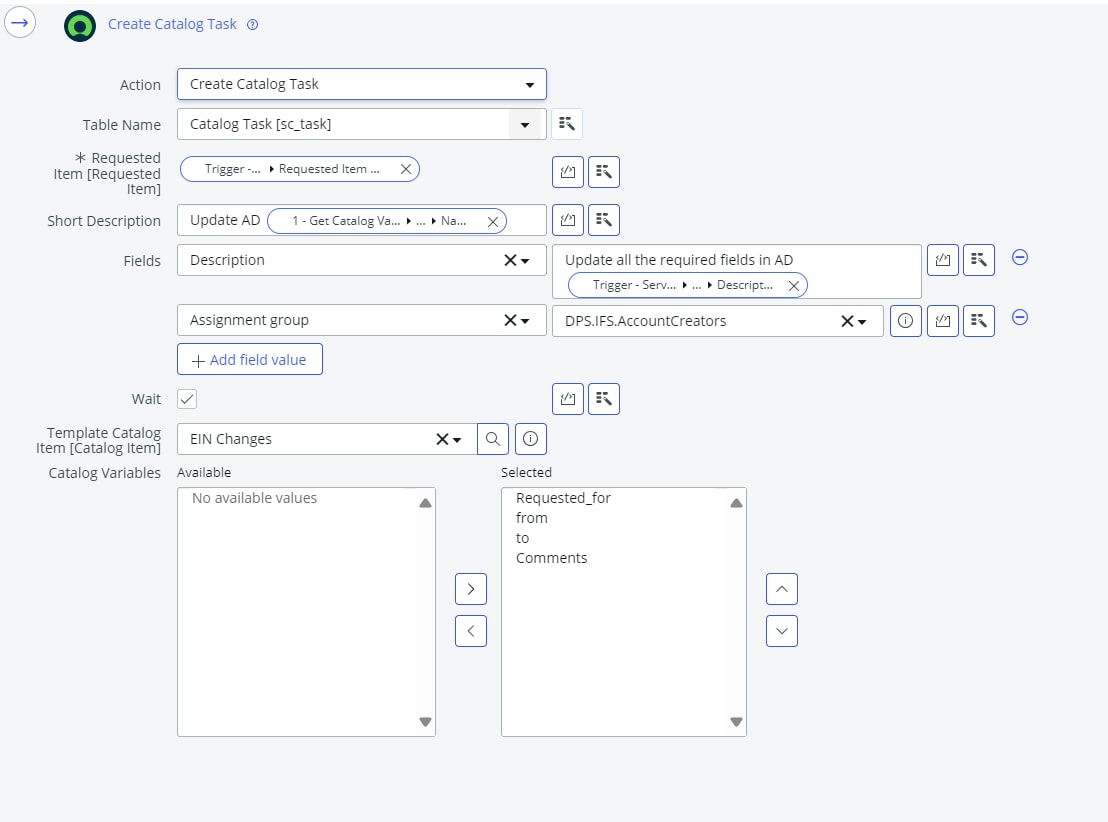The height and width of the screenshot is (822, 1108).
Task: Remove the Get Catalog Variables pill from Short Description
Action: coord(493,221)
